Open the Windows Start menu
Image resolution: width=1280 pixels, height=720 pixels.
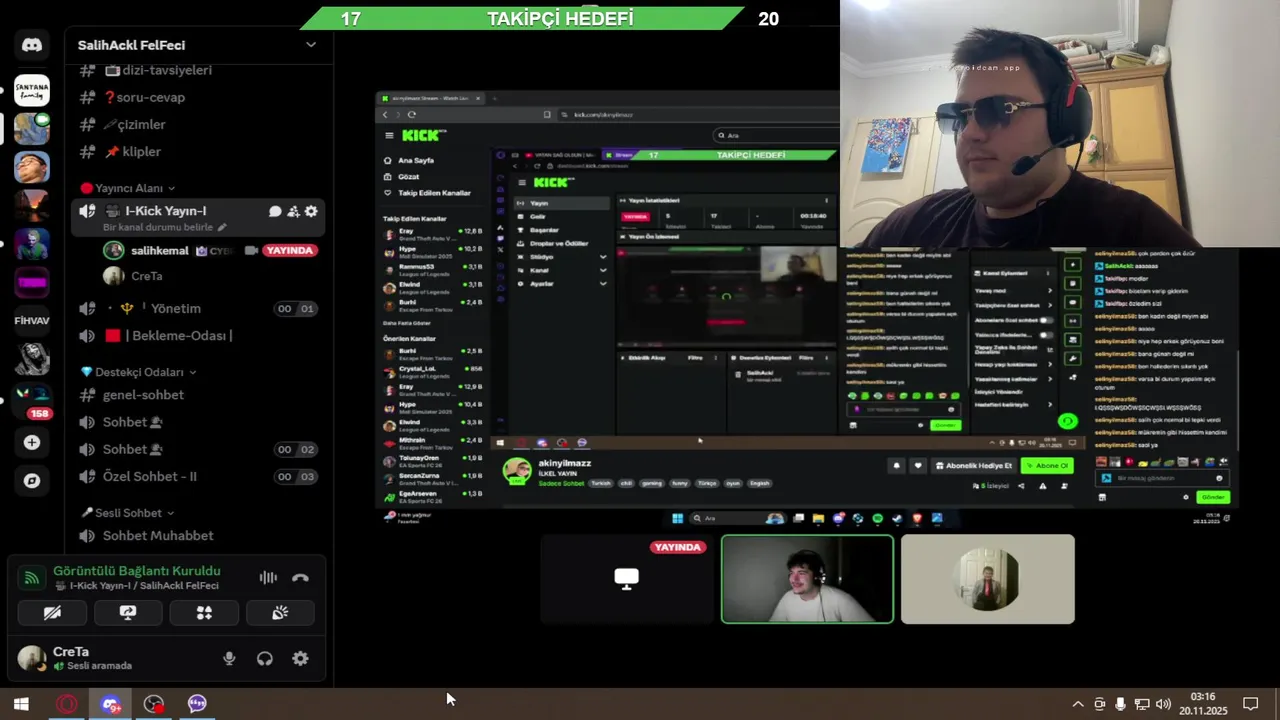tap(21, 703)
